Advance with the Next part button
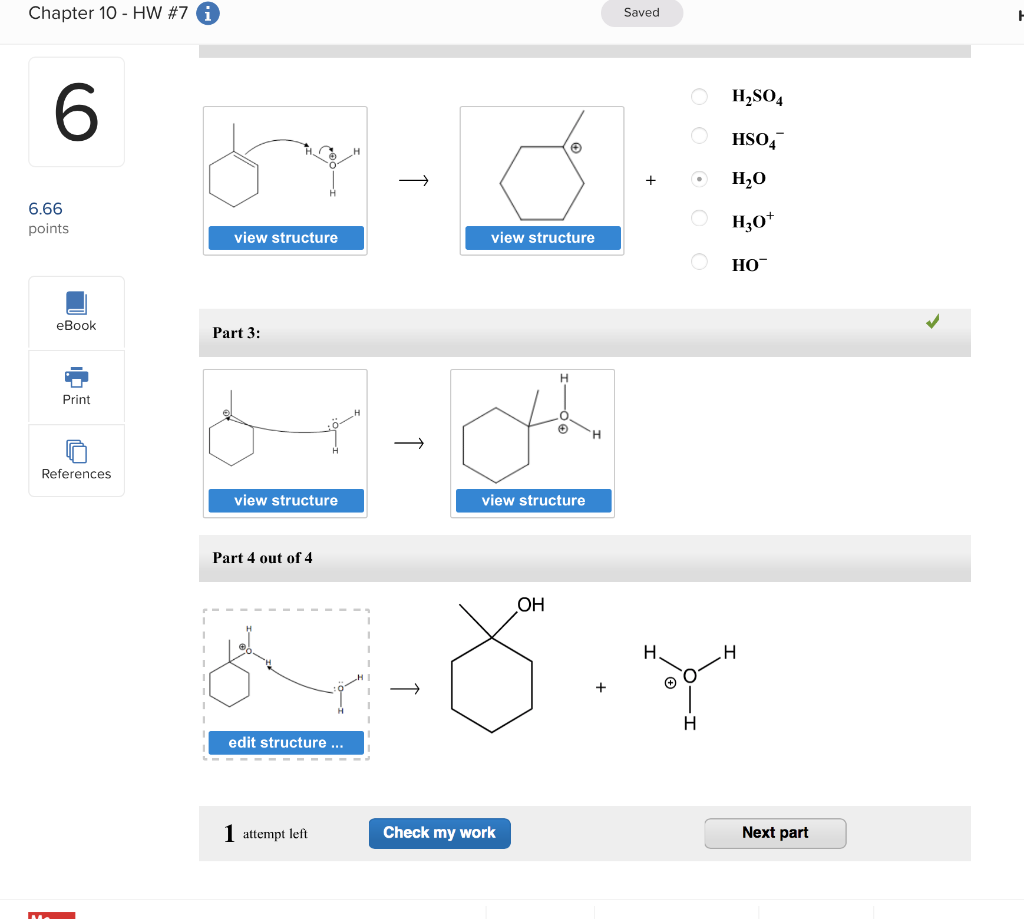Screen dimensions: 1024x919 [x=774, y=832]
